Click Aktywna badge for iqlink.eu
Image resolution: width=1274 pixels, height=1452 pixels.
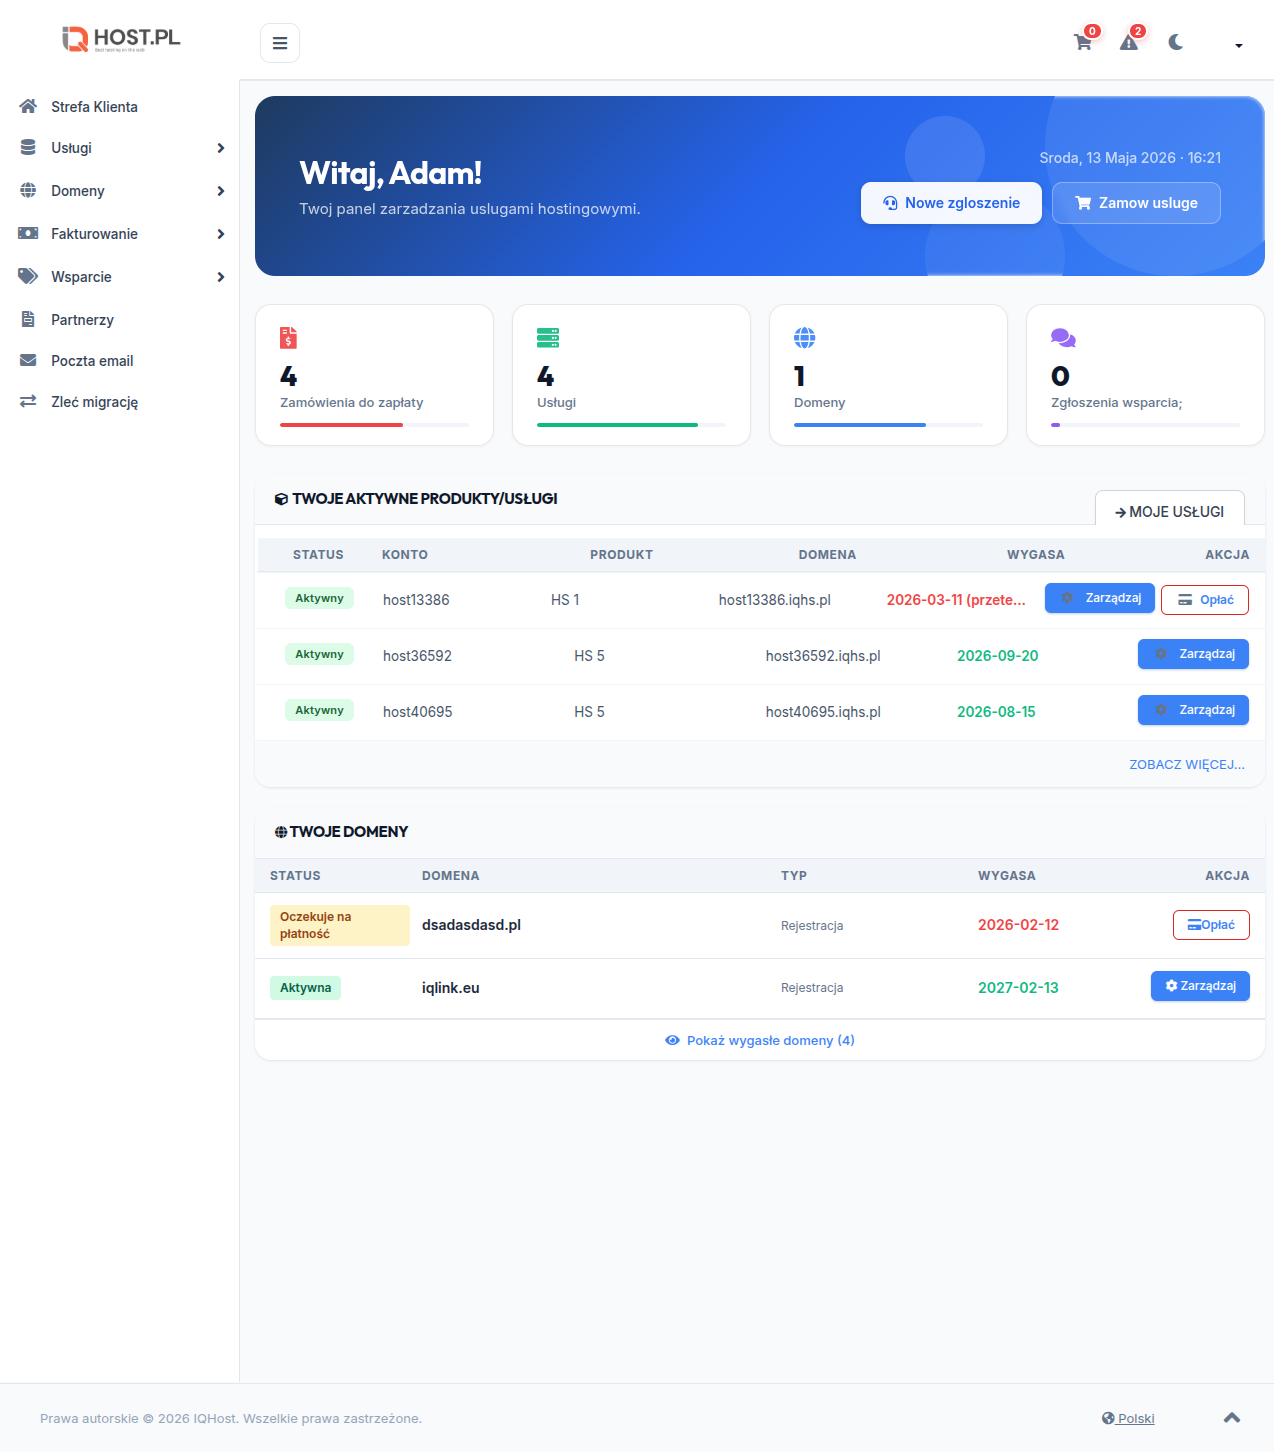[305, 988]
